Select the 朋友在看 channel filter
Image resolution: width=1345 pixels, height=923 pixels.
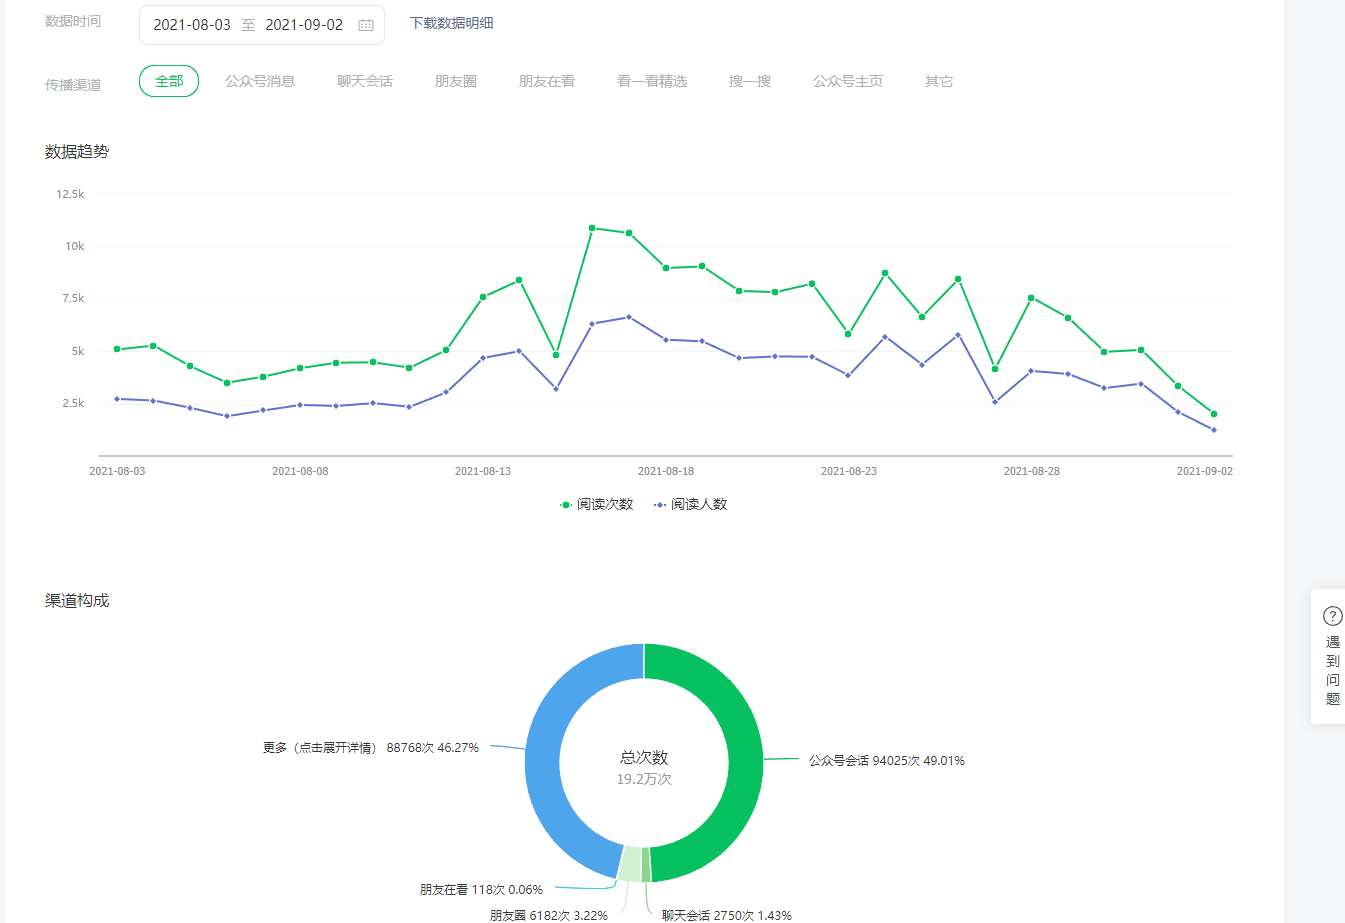(x=547, y=81)
